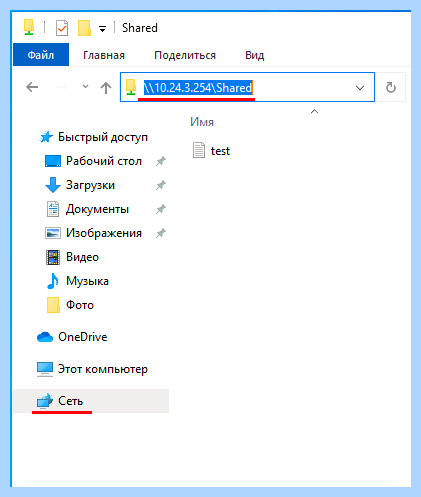Click the Быстрый доступ star icon
421x497 pixels.
pyautogui.click(x=46, y=137)
